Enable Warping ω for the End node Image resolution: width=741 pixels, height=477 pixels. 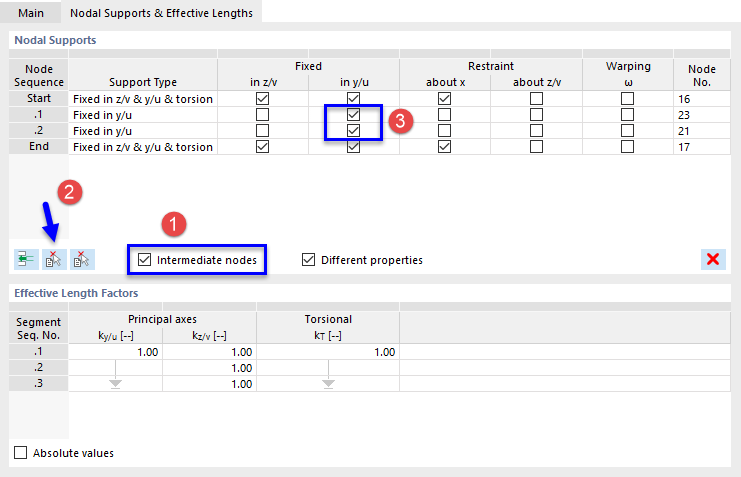pyautogui.click(x=628, y=147)
